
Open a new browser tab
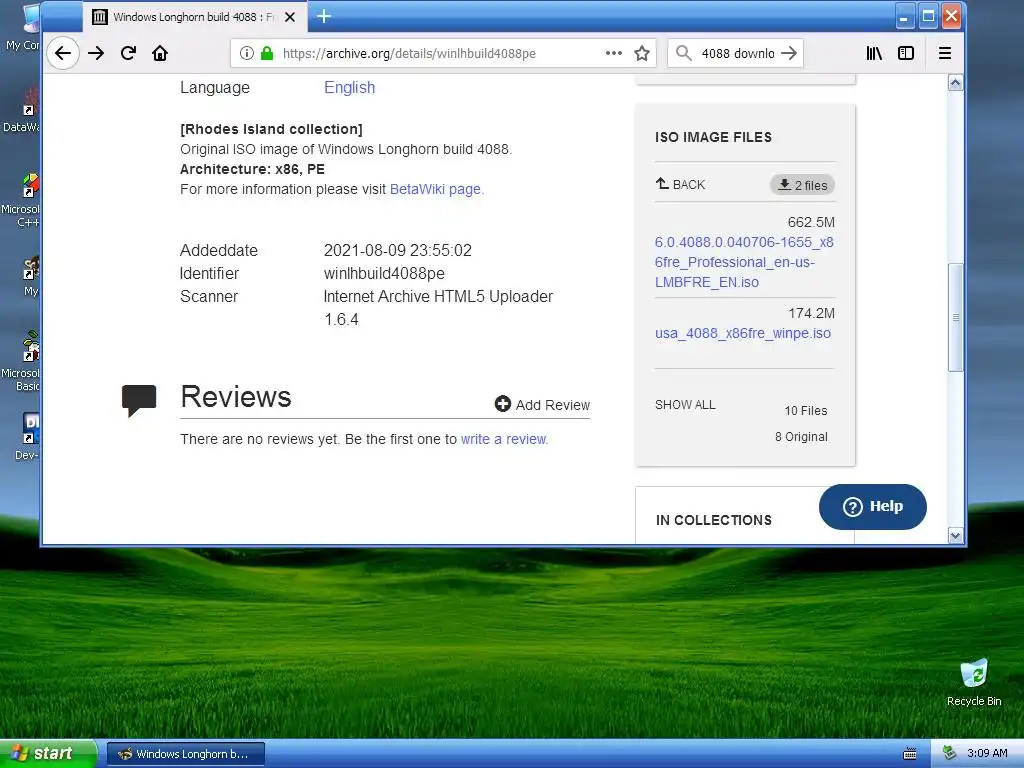coord(324,16)
